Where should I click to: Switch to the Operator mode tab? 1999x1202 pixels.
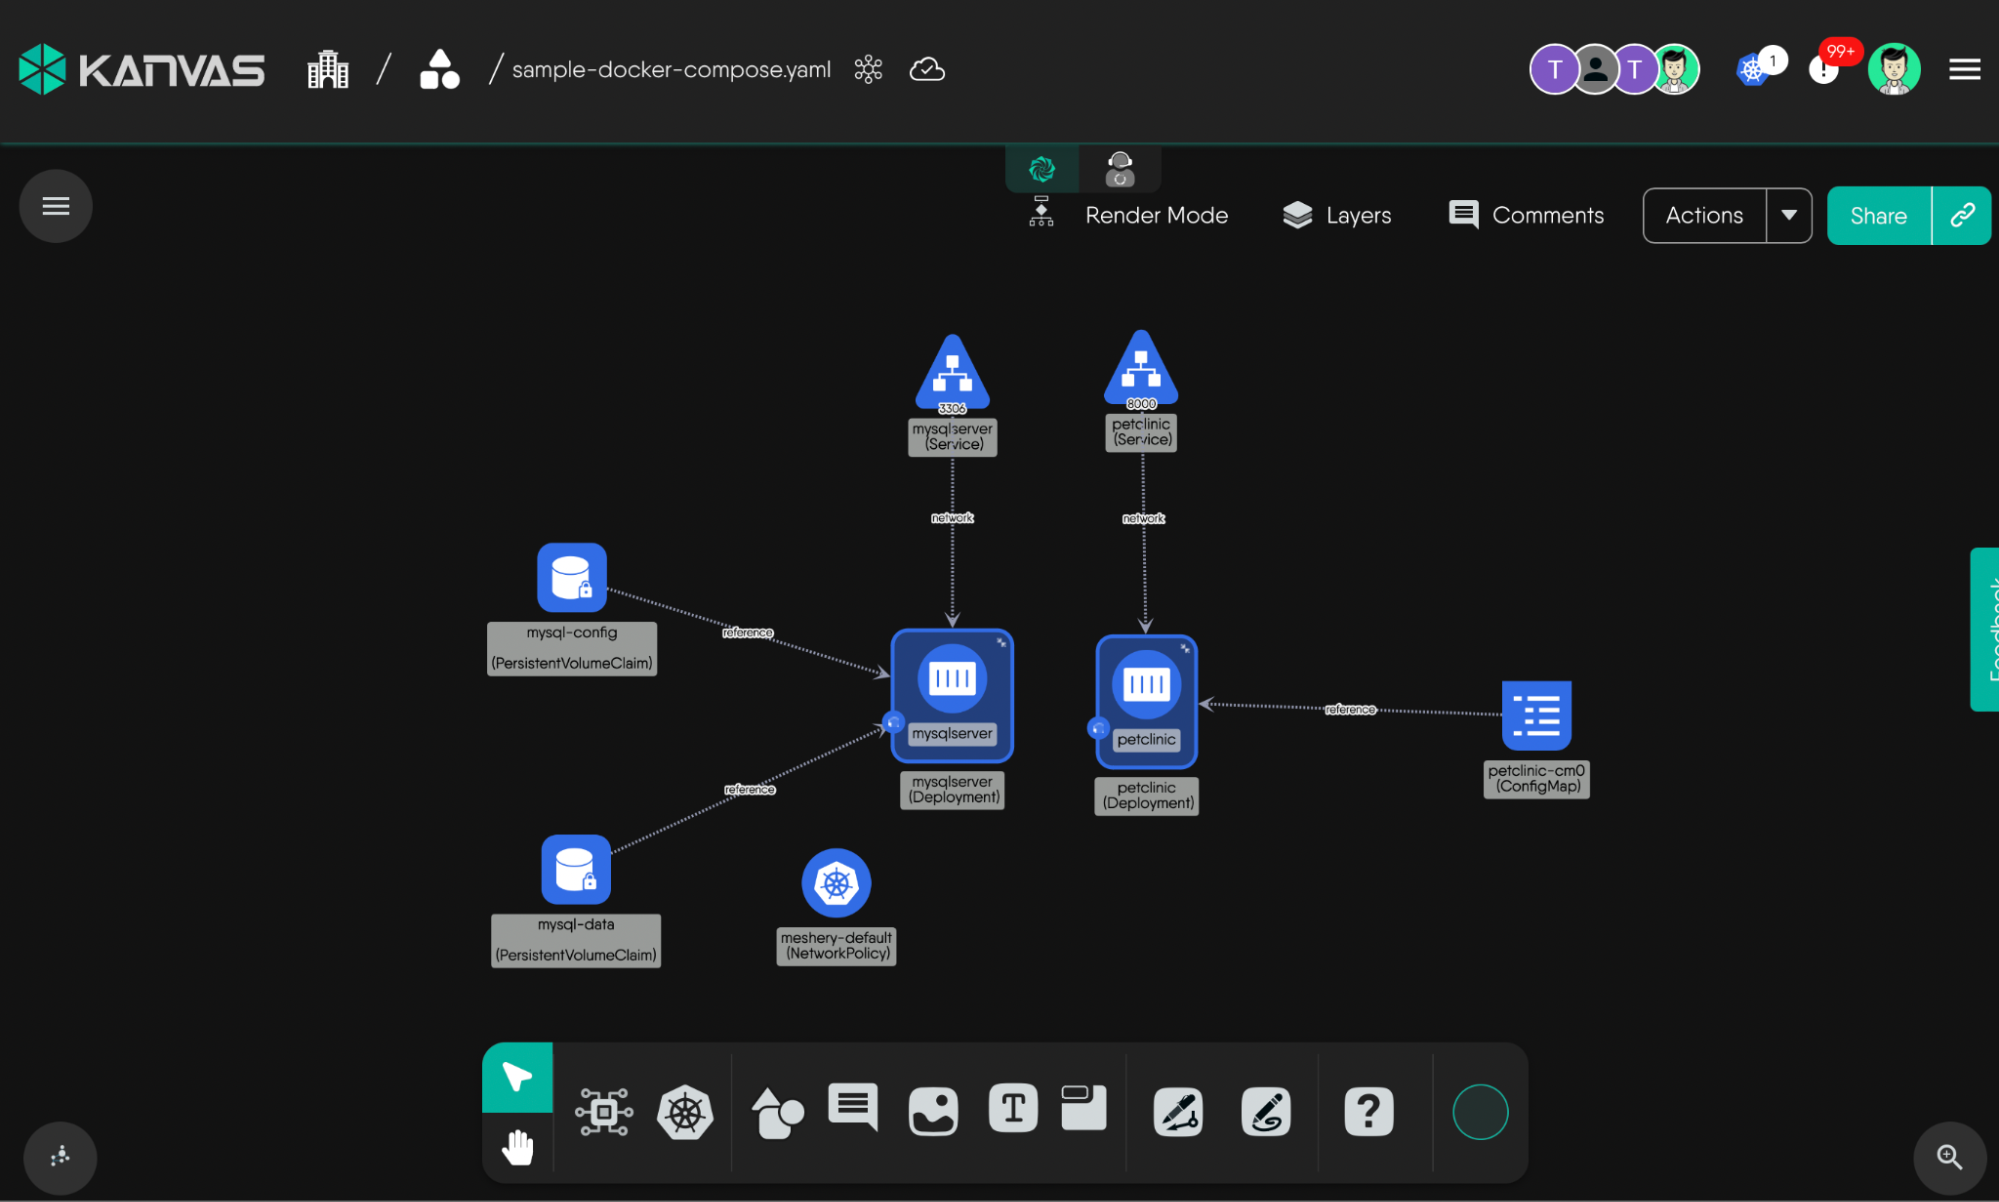point(1120,169)
